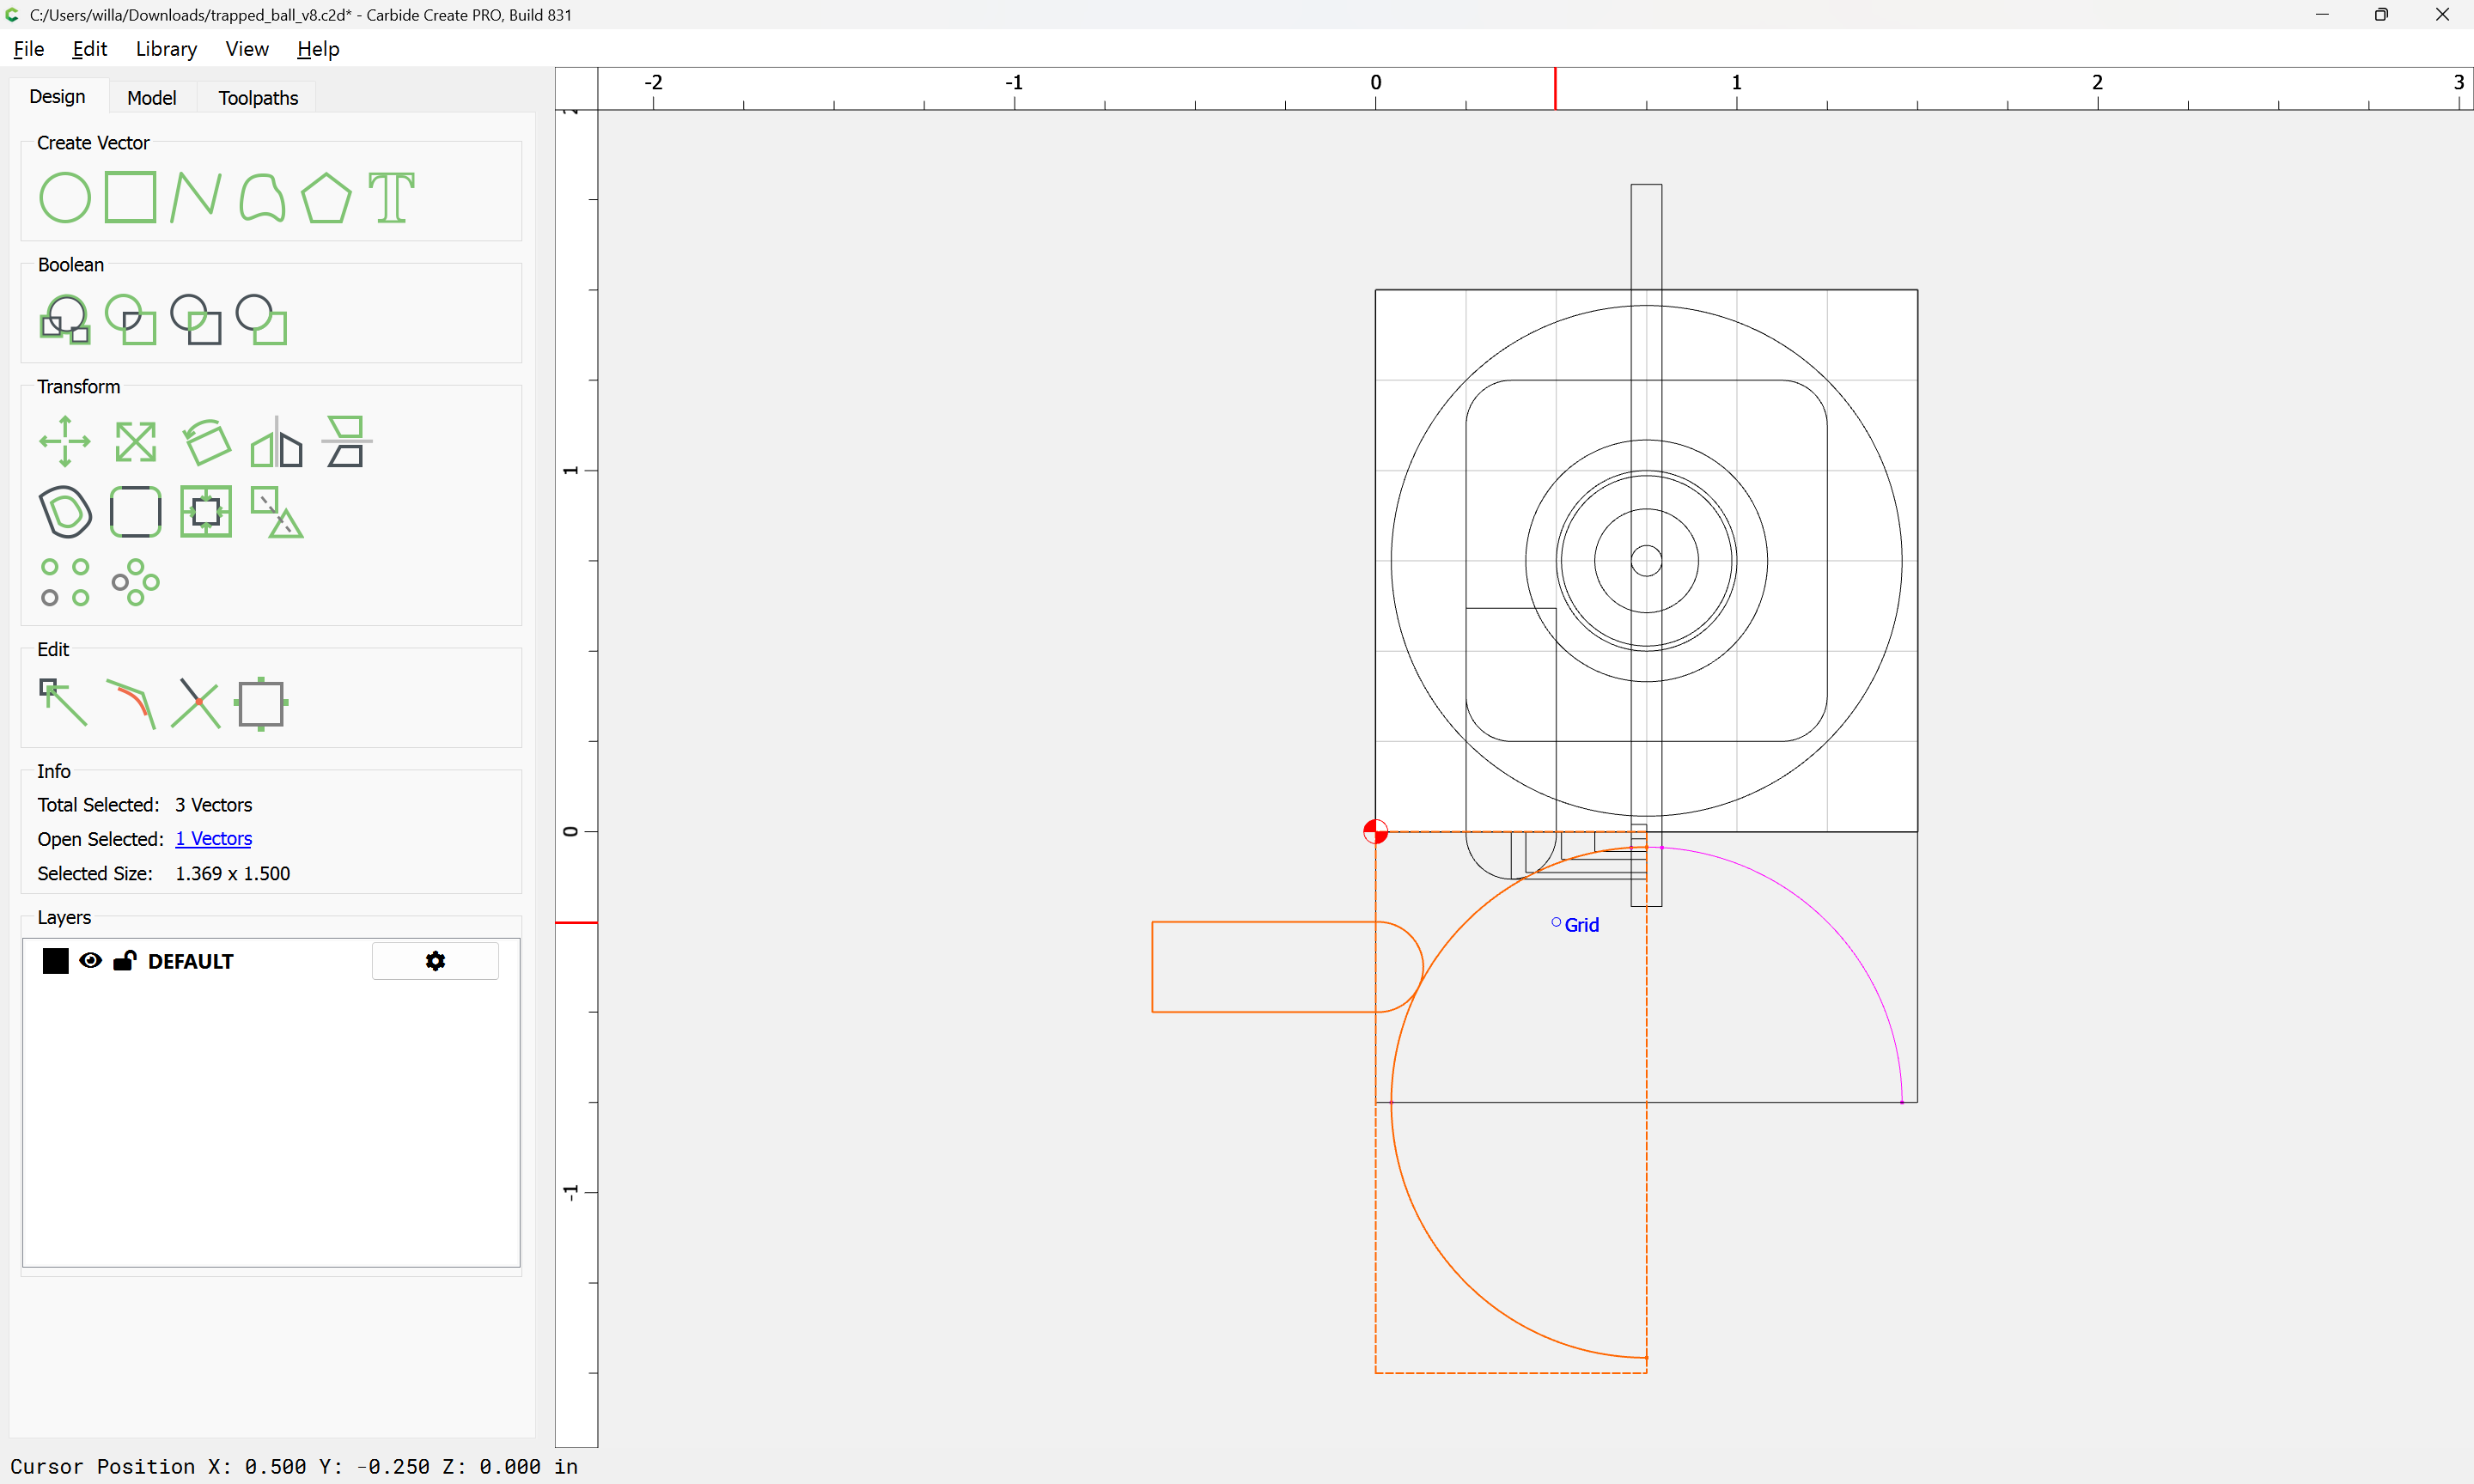This screenshot has height=1484, width=2474.
Task: Activate the Text creation tool
Action: [391, 197]
